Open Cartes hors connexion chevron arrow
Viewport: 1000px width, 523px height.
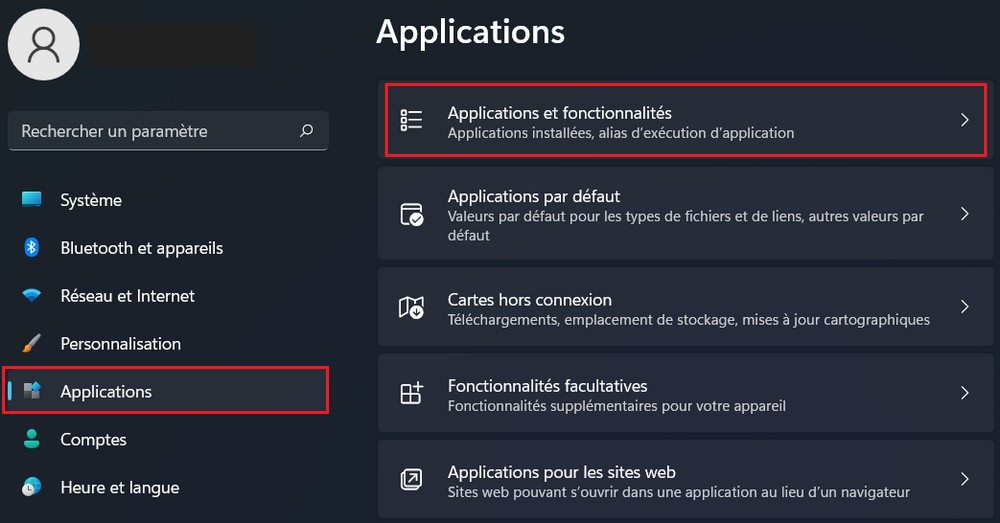pos(964,307)
